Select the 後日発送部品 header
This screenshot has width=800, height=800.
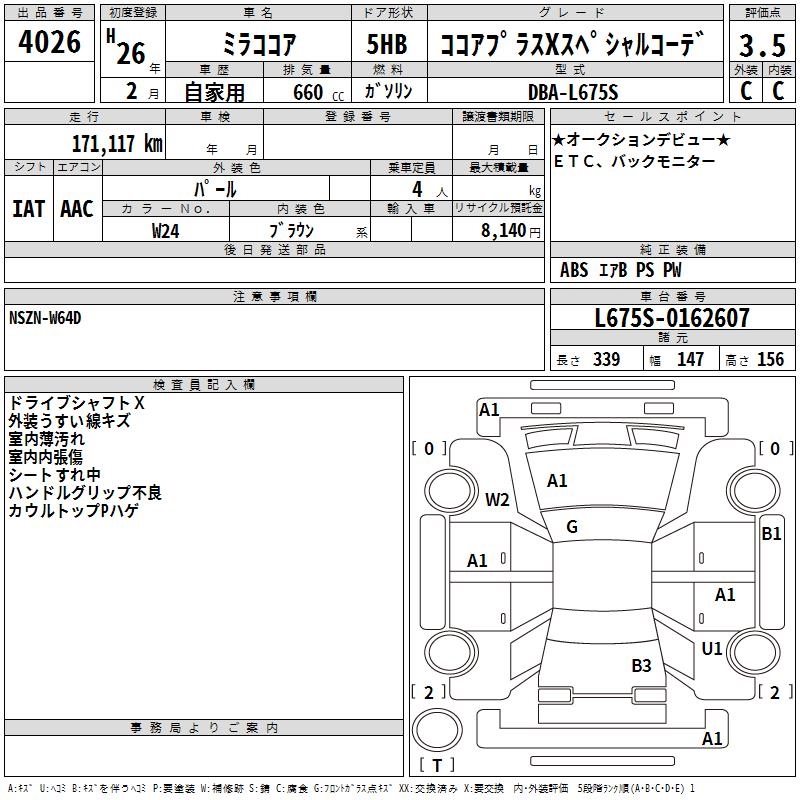[274, 249]
